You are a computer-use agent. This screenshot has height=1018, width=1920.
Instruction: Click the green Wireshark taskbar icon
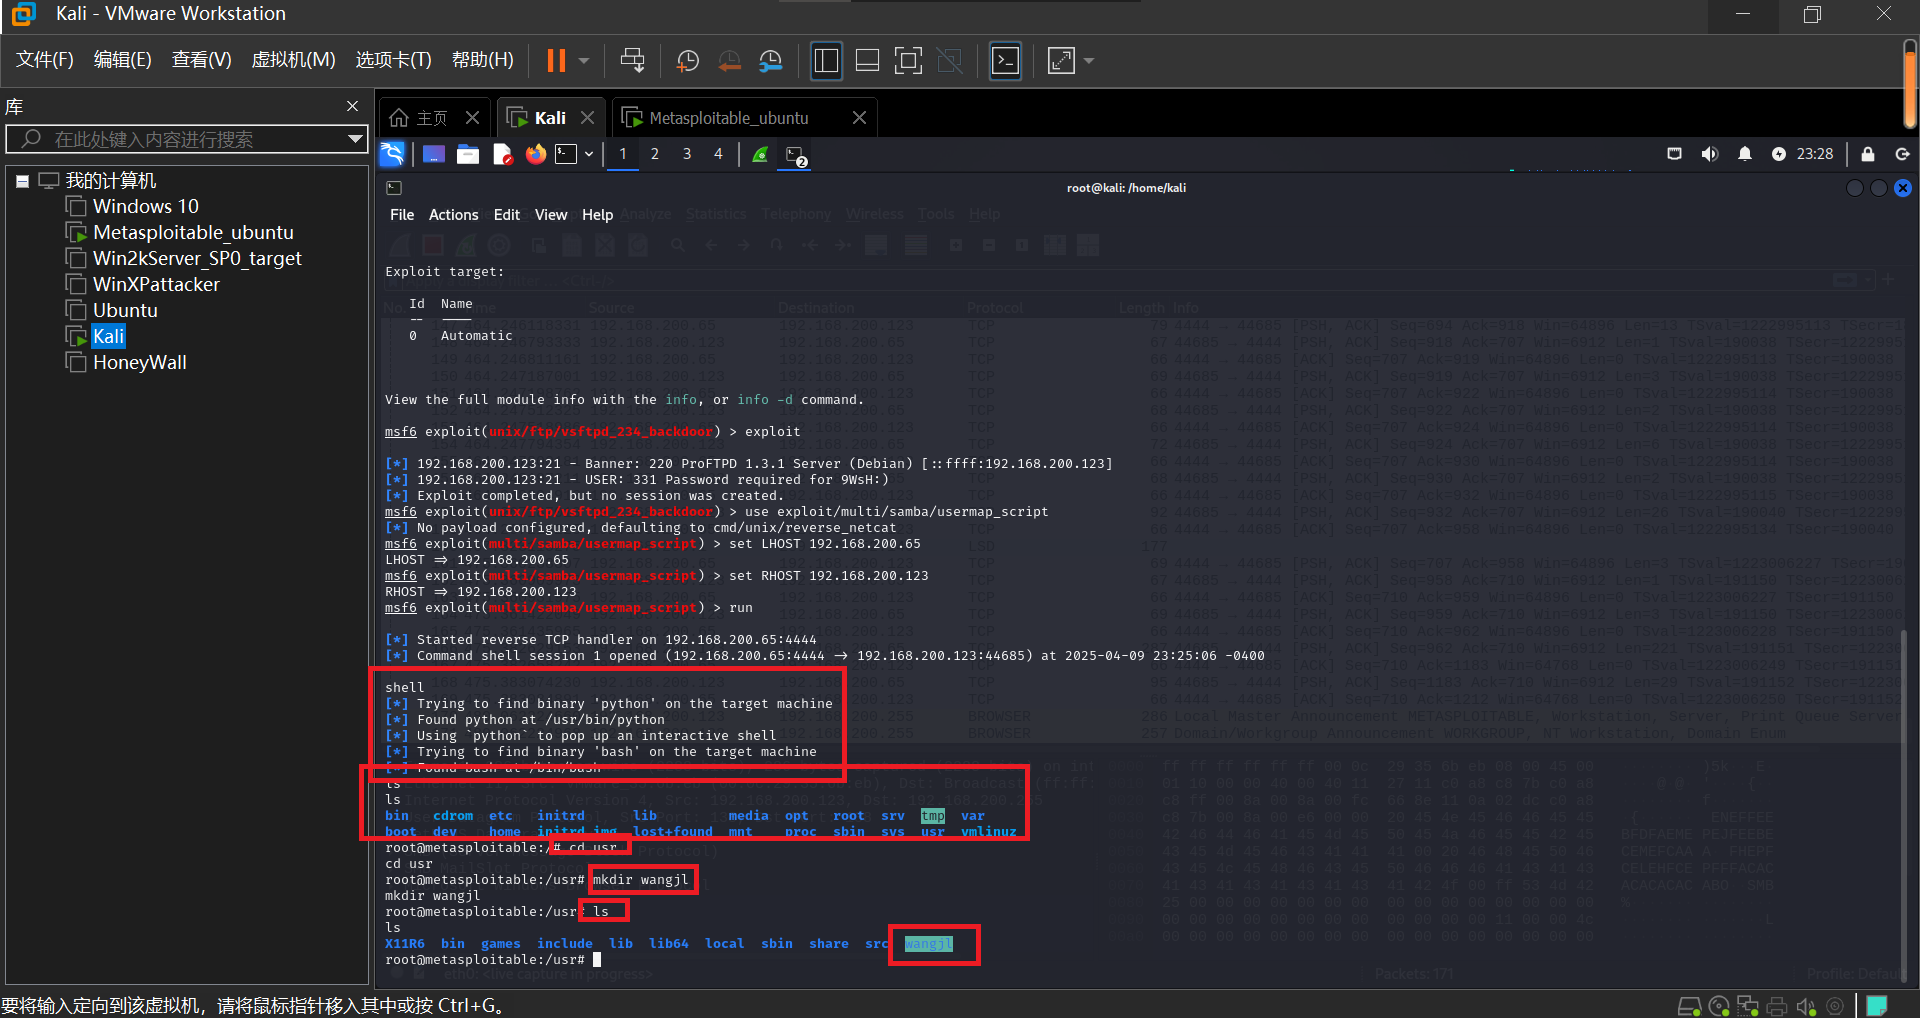(760, 154)
